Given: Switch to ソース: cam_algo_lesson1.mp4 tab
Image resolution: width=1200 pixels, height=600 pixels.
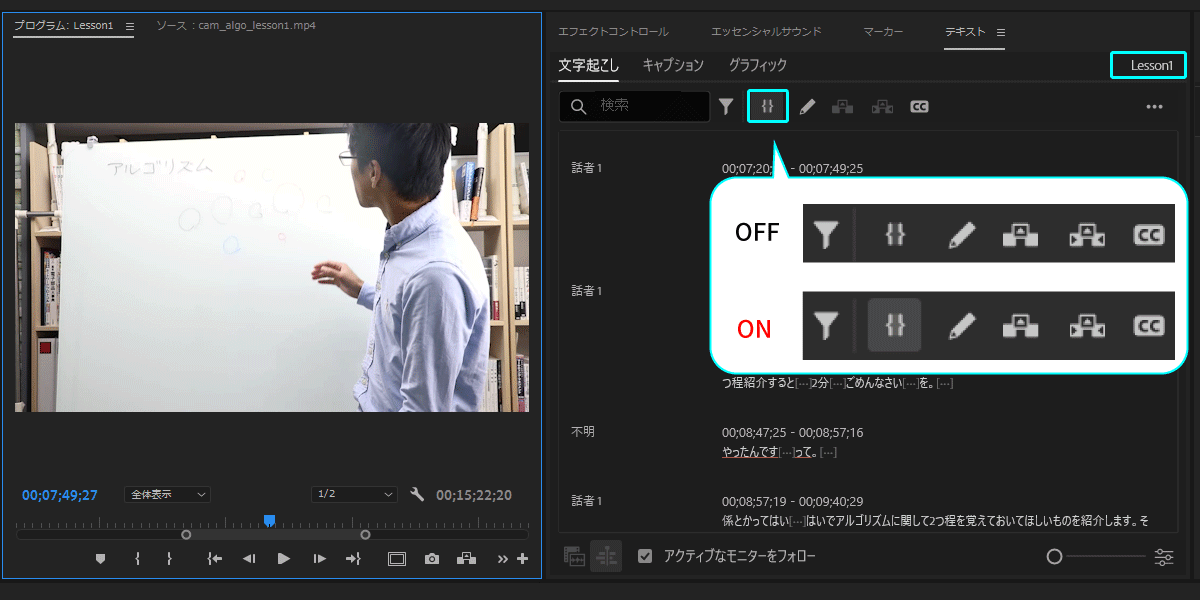Looking at the screenshot, I should click(x=236, y=26).
